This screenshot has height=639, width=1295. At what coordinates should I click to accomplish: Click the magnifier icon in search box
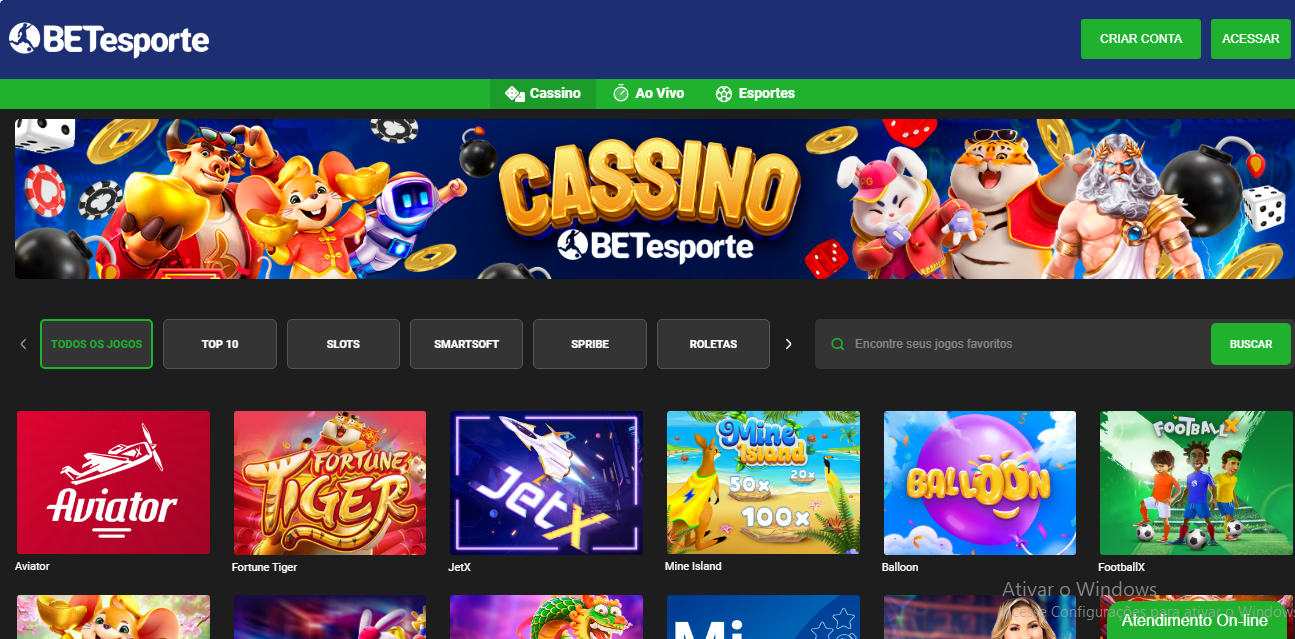(838, 344)
